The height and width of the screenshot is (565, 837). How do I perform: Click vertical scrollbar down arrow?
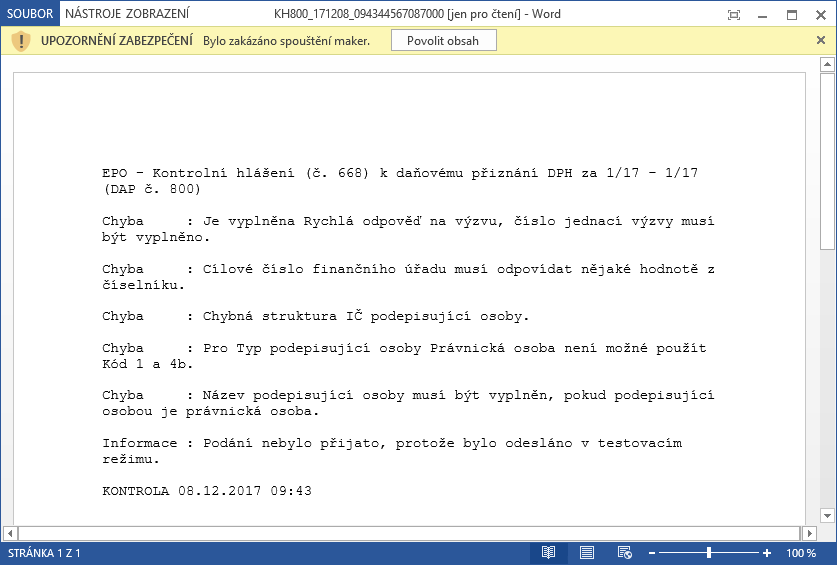[827, 516]
